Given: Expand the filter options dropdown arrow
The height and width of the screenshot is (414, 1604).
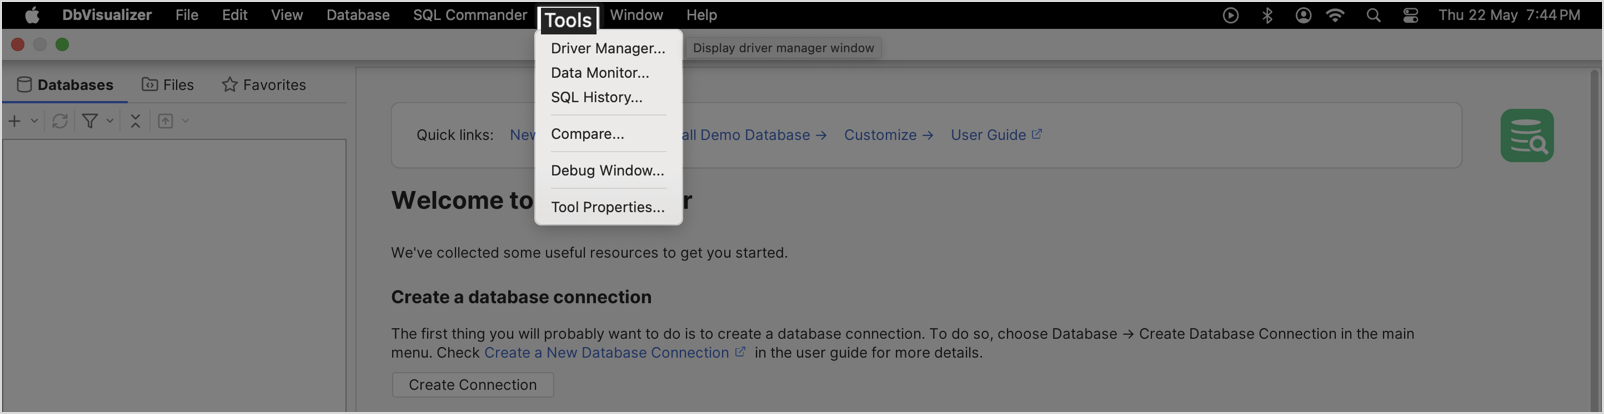Looking at the screenshot, I should (110, 121).
